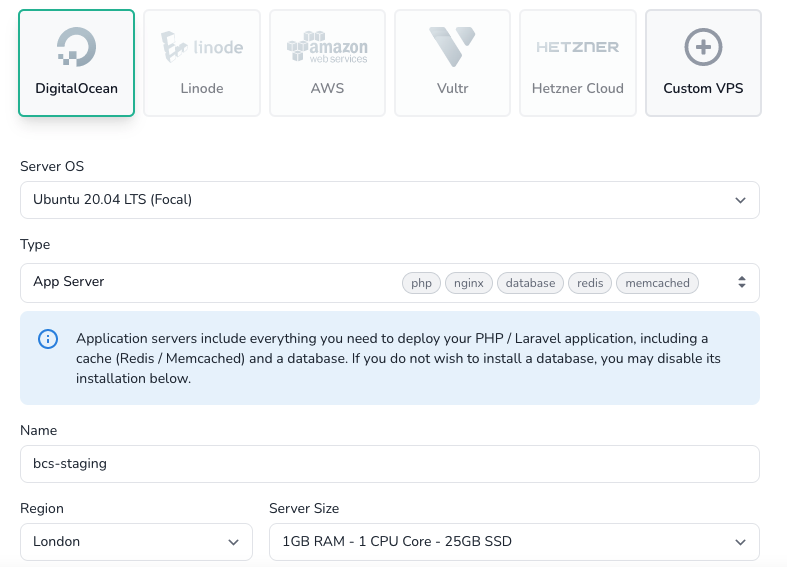Click the Type dropdown up-down arrows
This screenshot has height=567, width=787.
point(741,283)
